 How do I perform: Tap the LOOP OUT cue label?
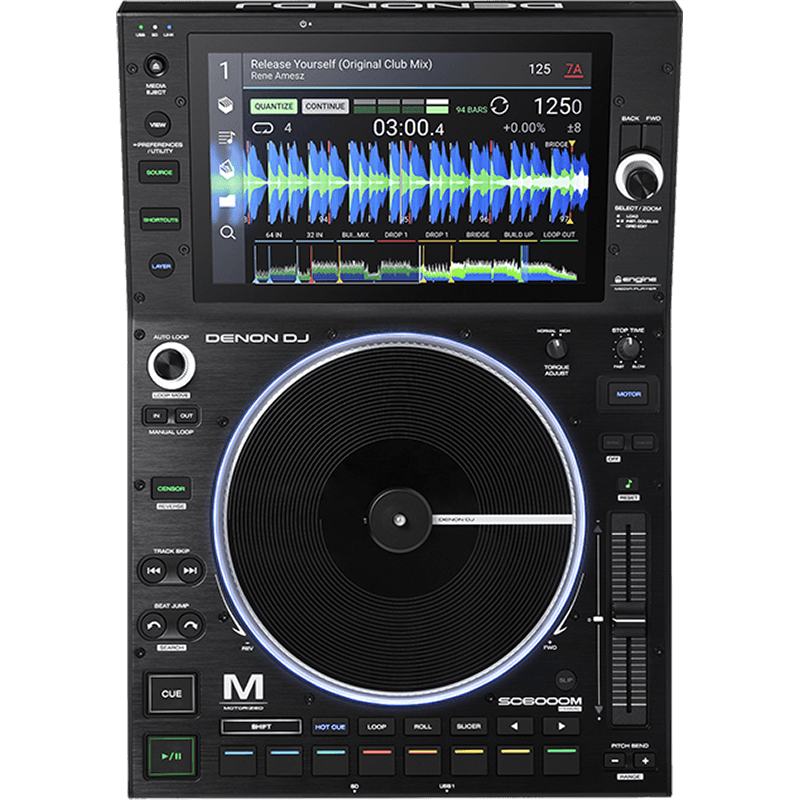coord(559,235)
